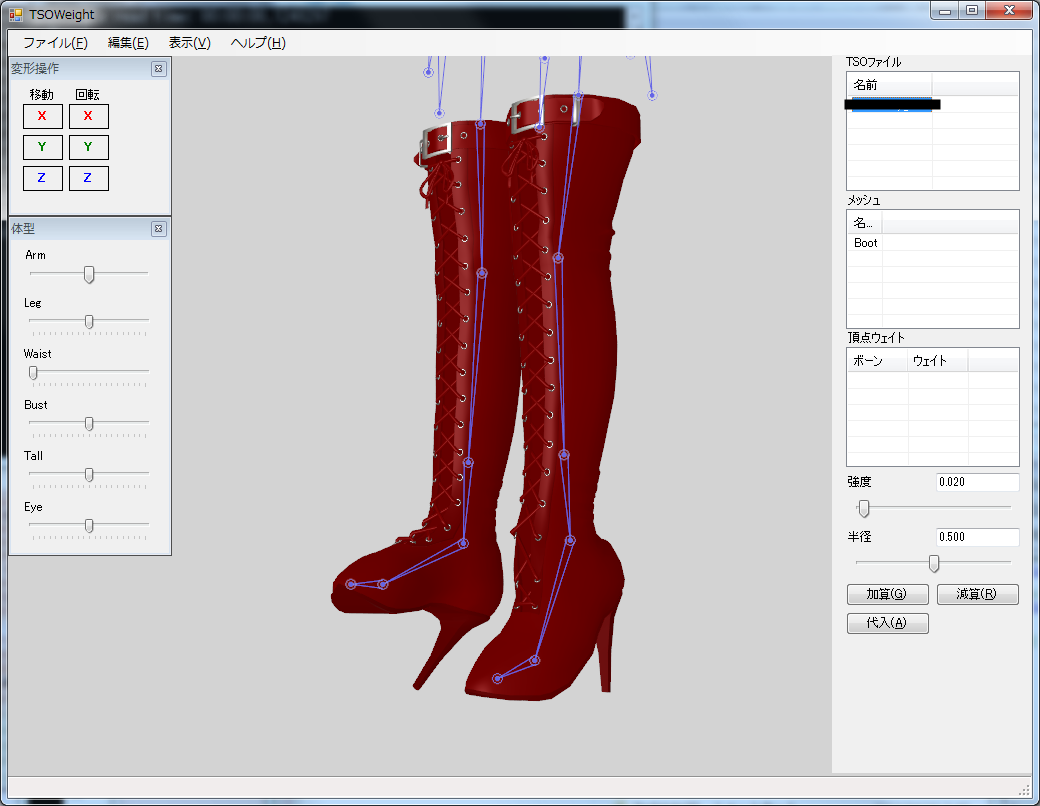Click the Arm slider handle
Screen dimensions: 1040x806
(89, 274)
